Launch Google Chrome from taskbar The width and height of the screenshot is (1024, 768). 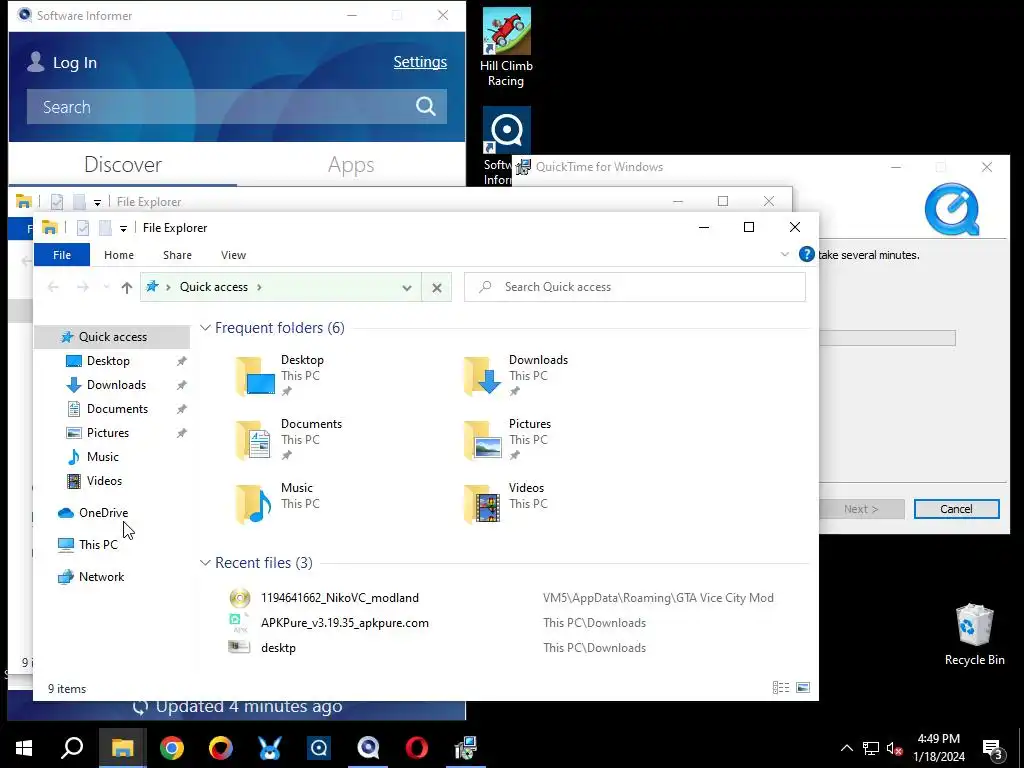tap(171, 748)
